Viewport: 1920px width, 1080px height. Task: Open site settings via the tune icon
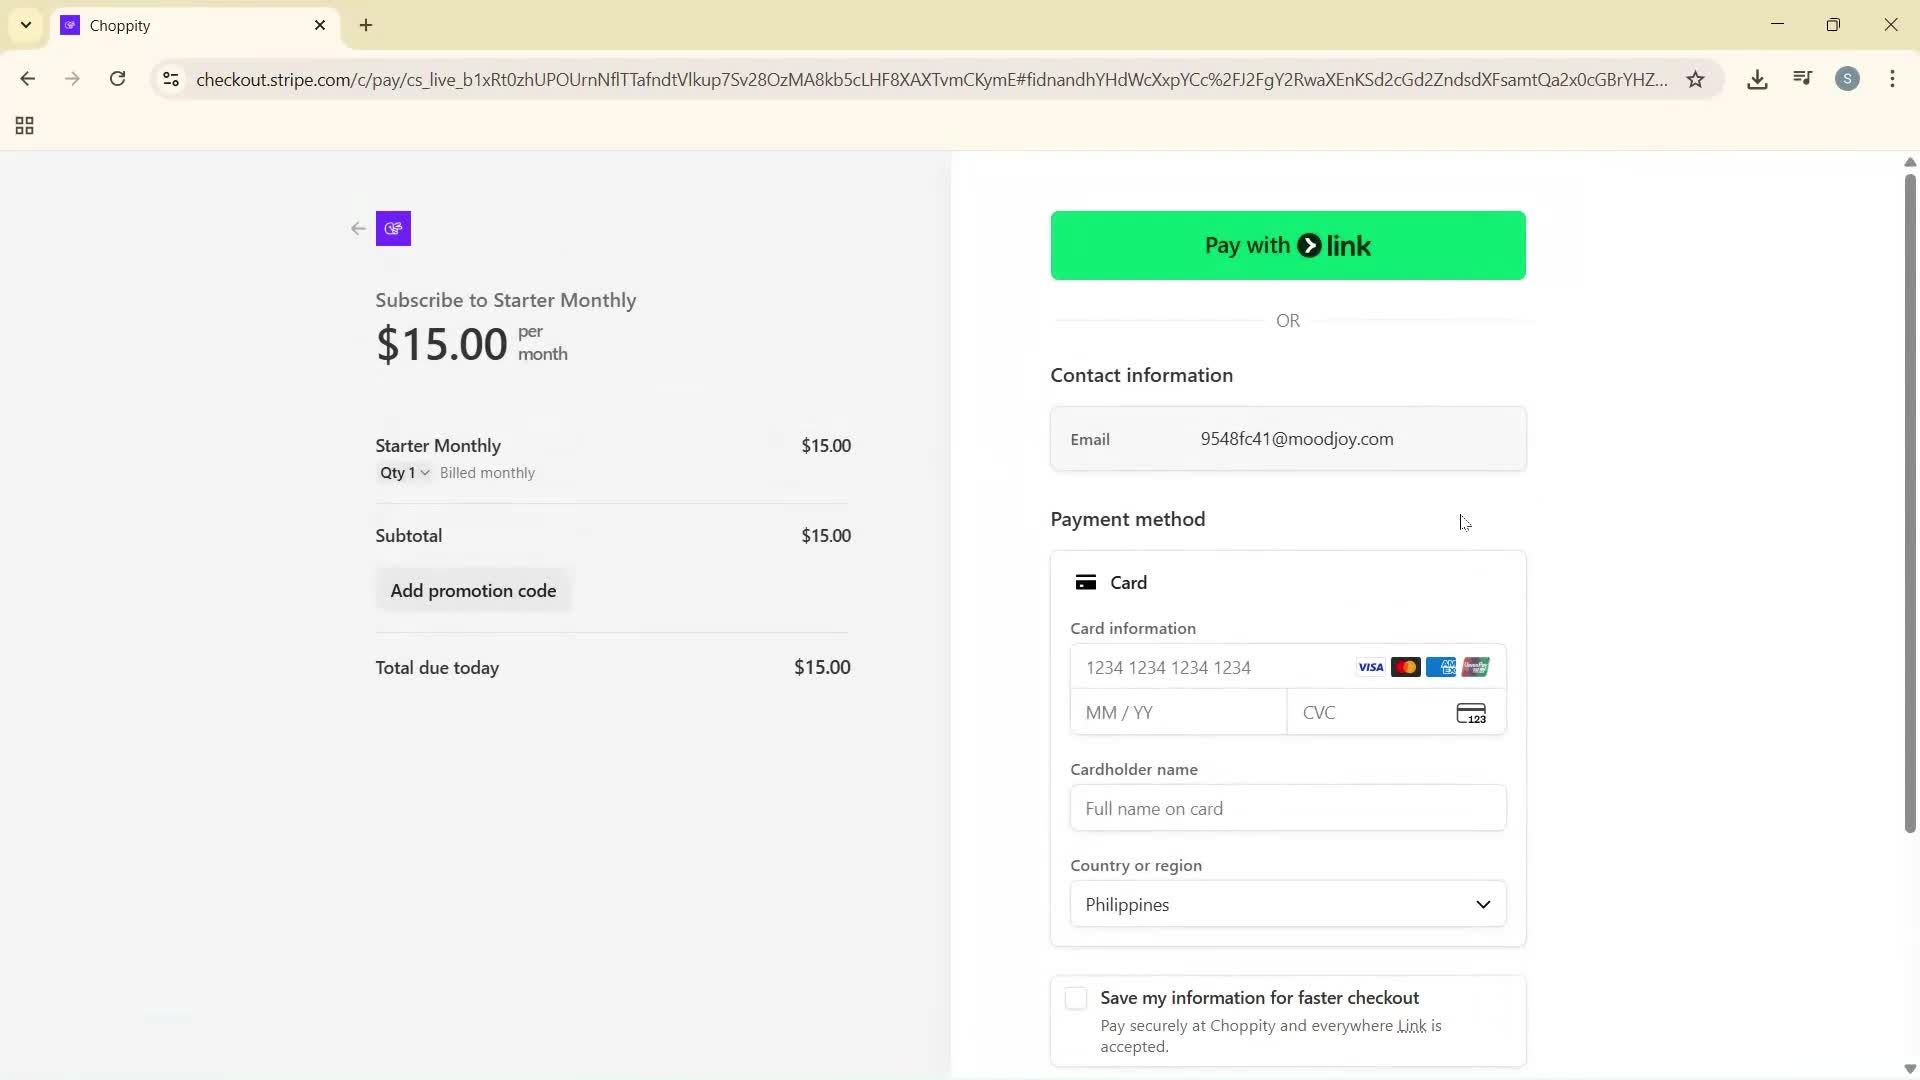pos(170,80)
